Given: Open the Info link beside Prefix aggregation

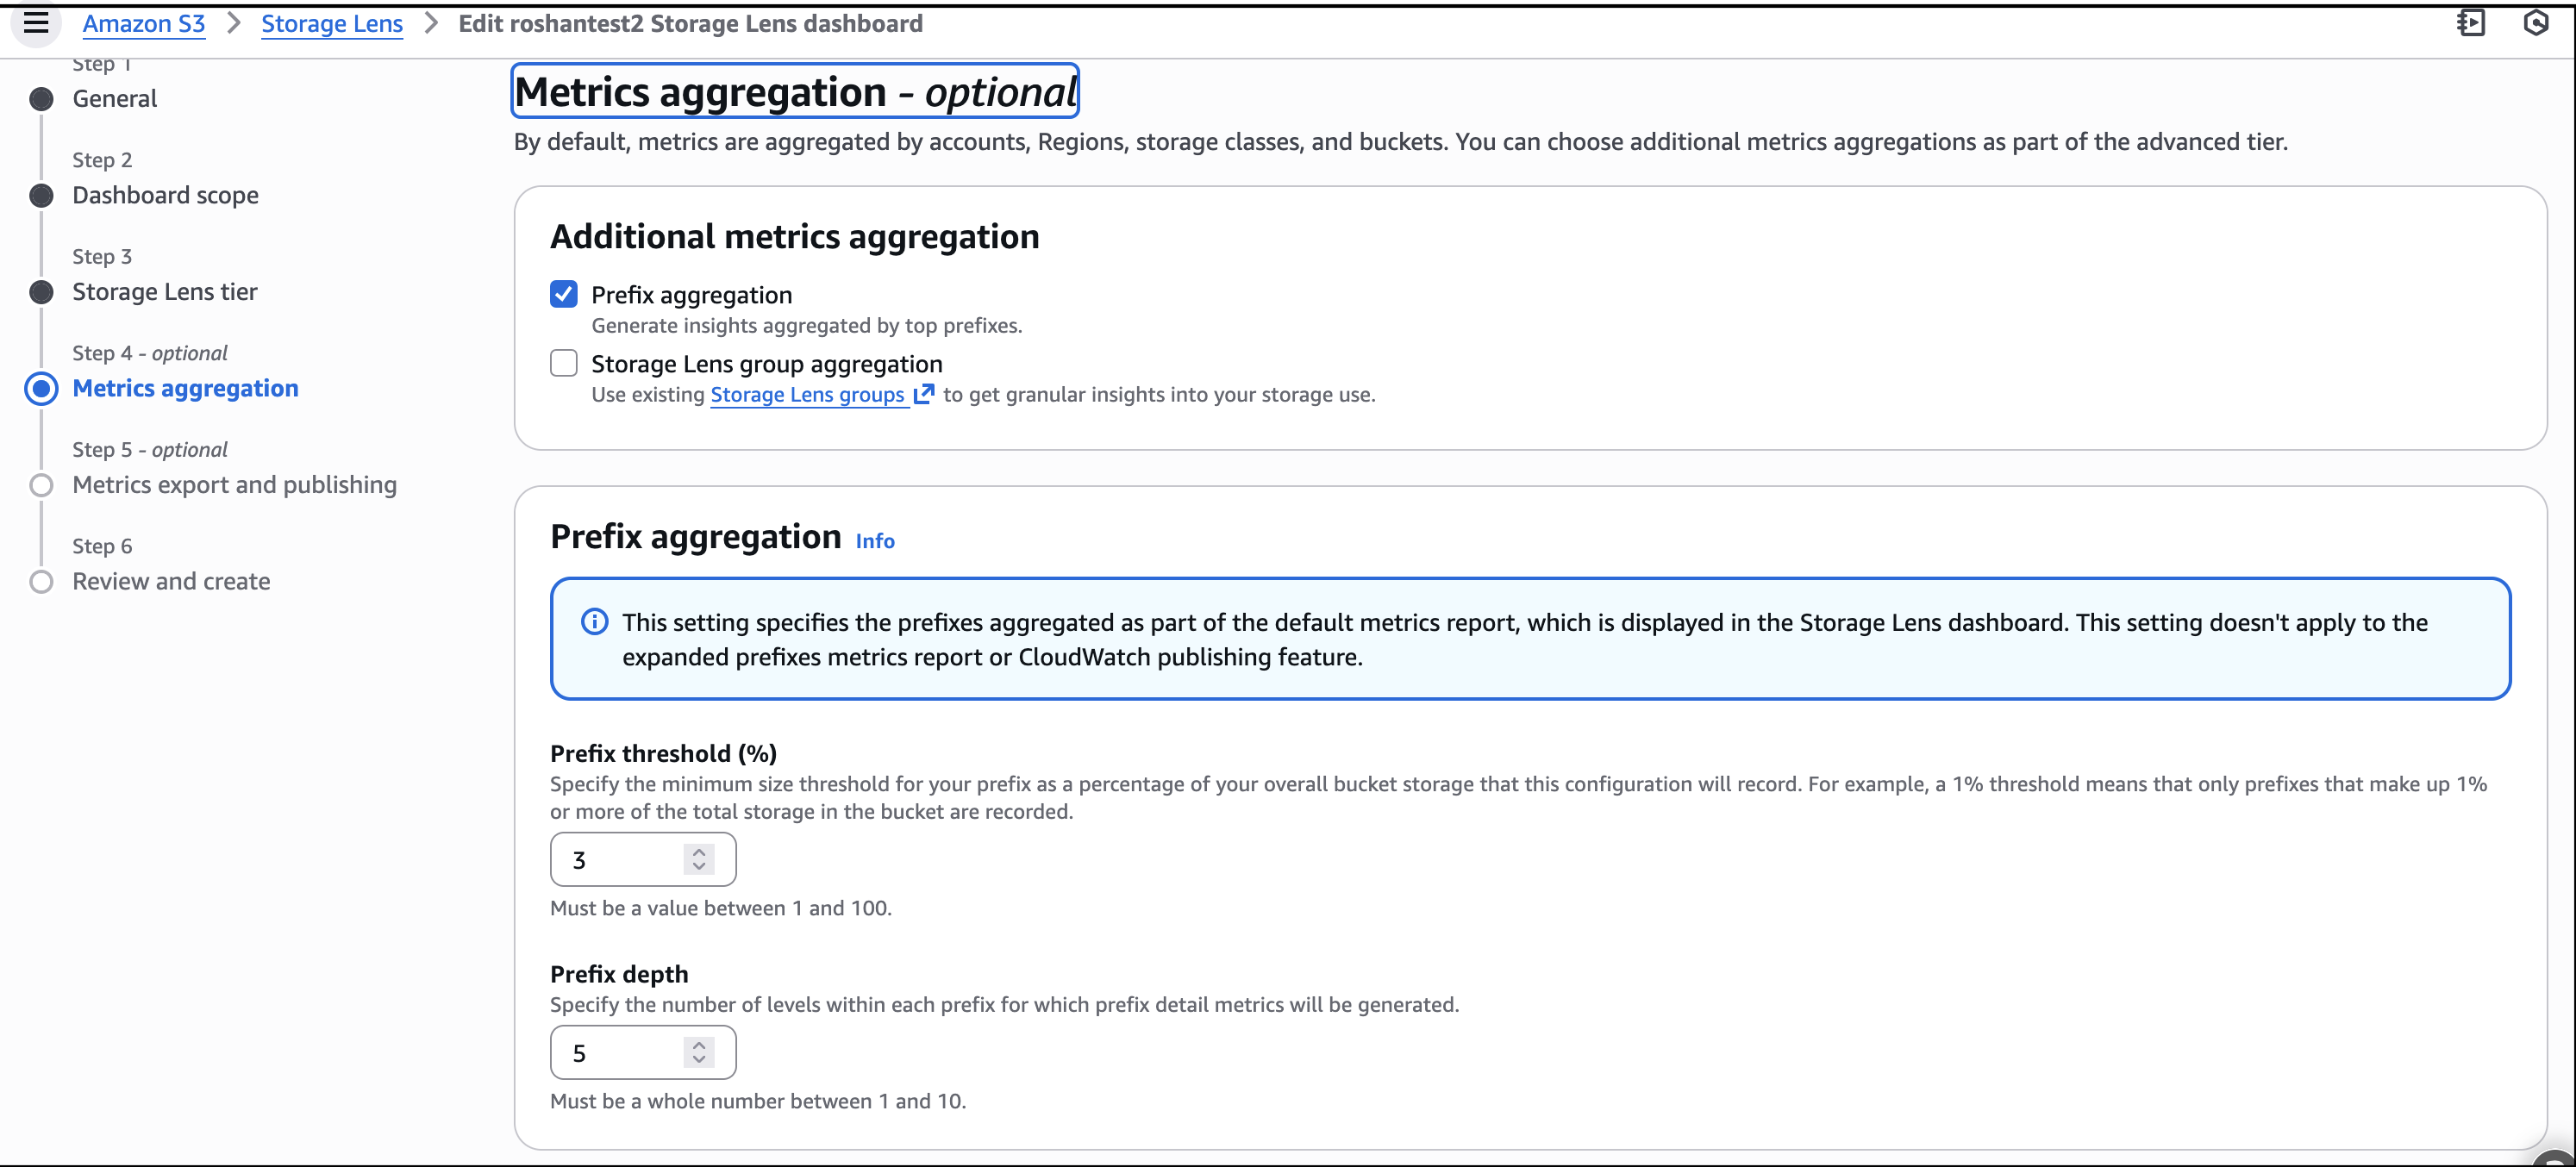Looking at the screenshot, I should (x=875, y=541).
